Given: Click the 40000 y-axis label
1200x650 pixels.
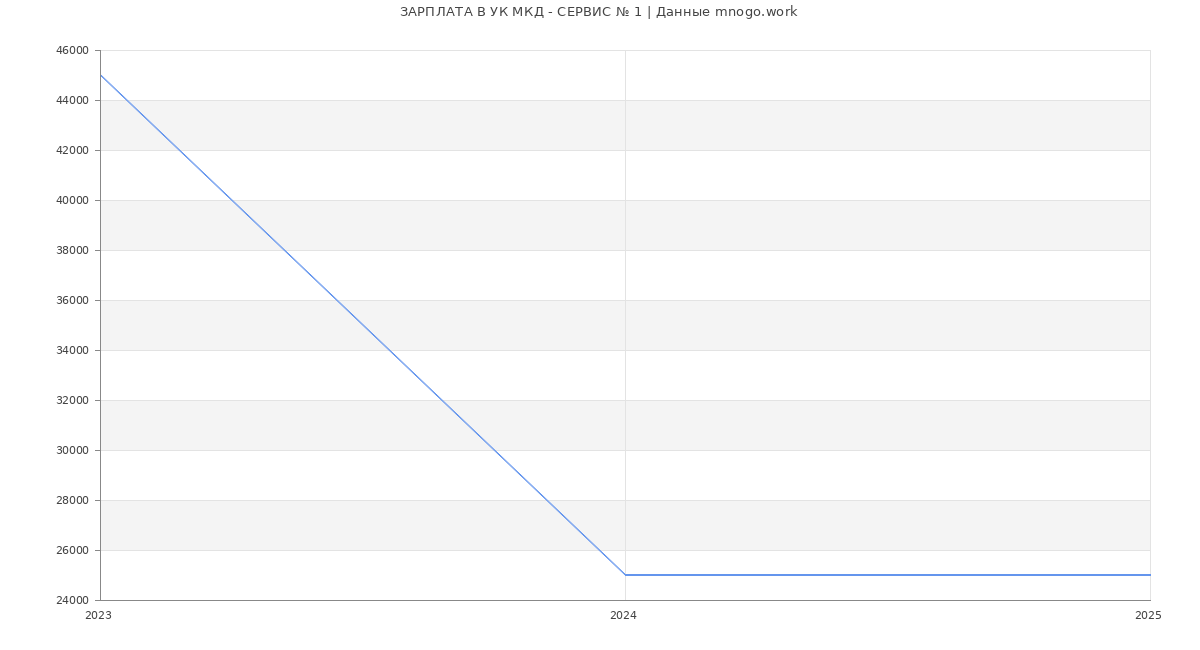Looking at the screenshot, I should pyautogui.click(x=74, y=201).
